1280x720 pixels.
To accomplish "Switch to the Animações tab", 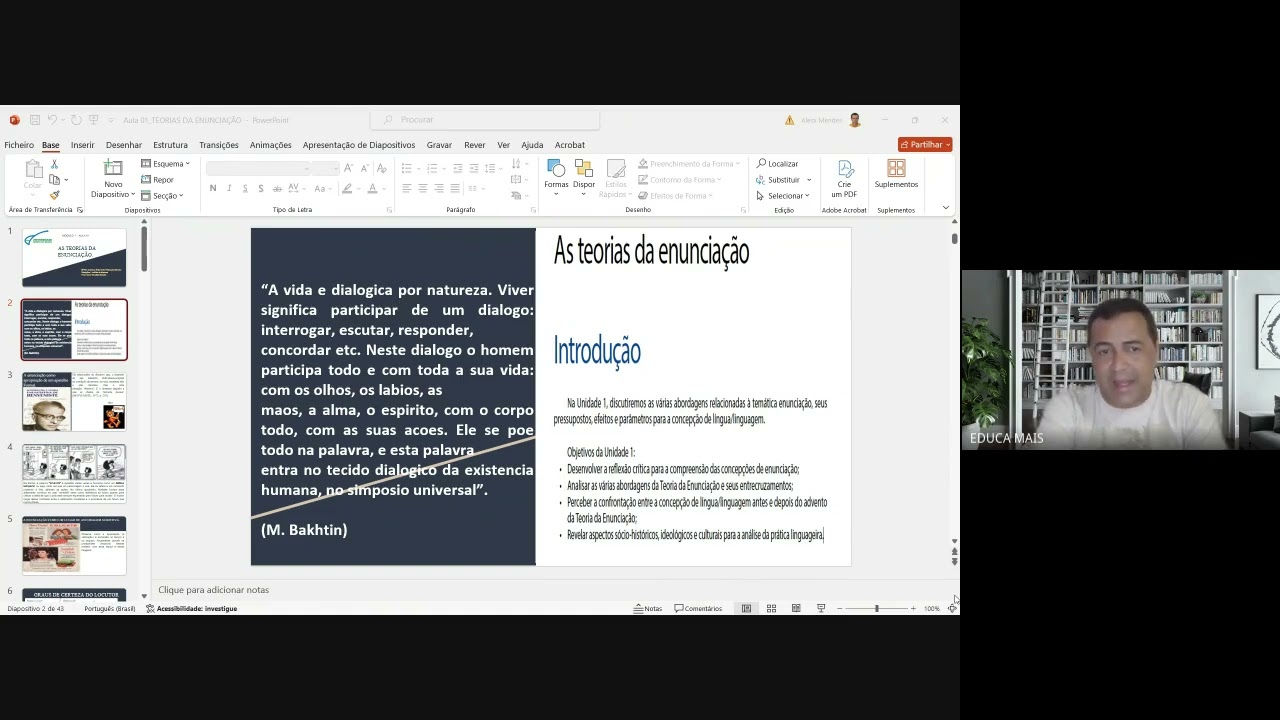I will pos(271,145).
